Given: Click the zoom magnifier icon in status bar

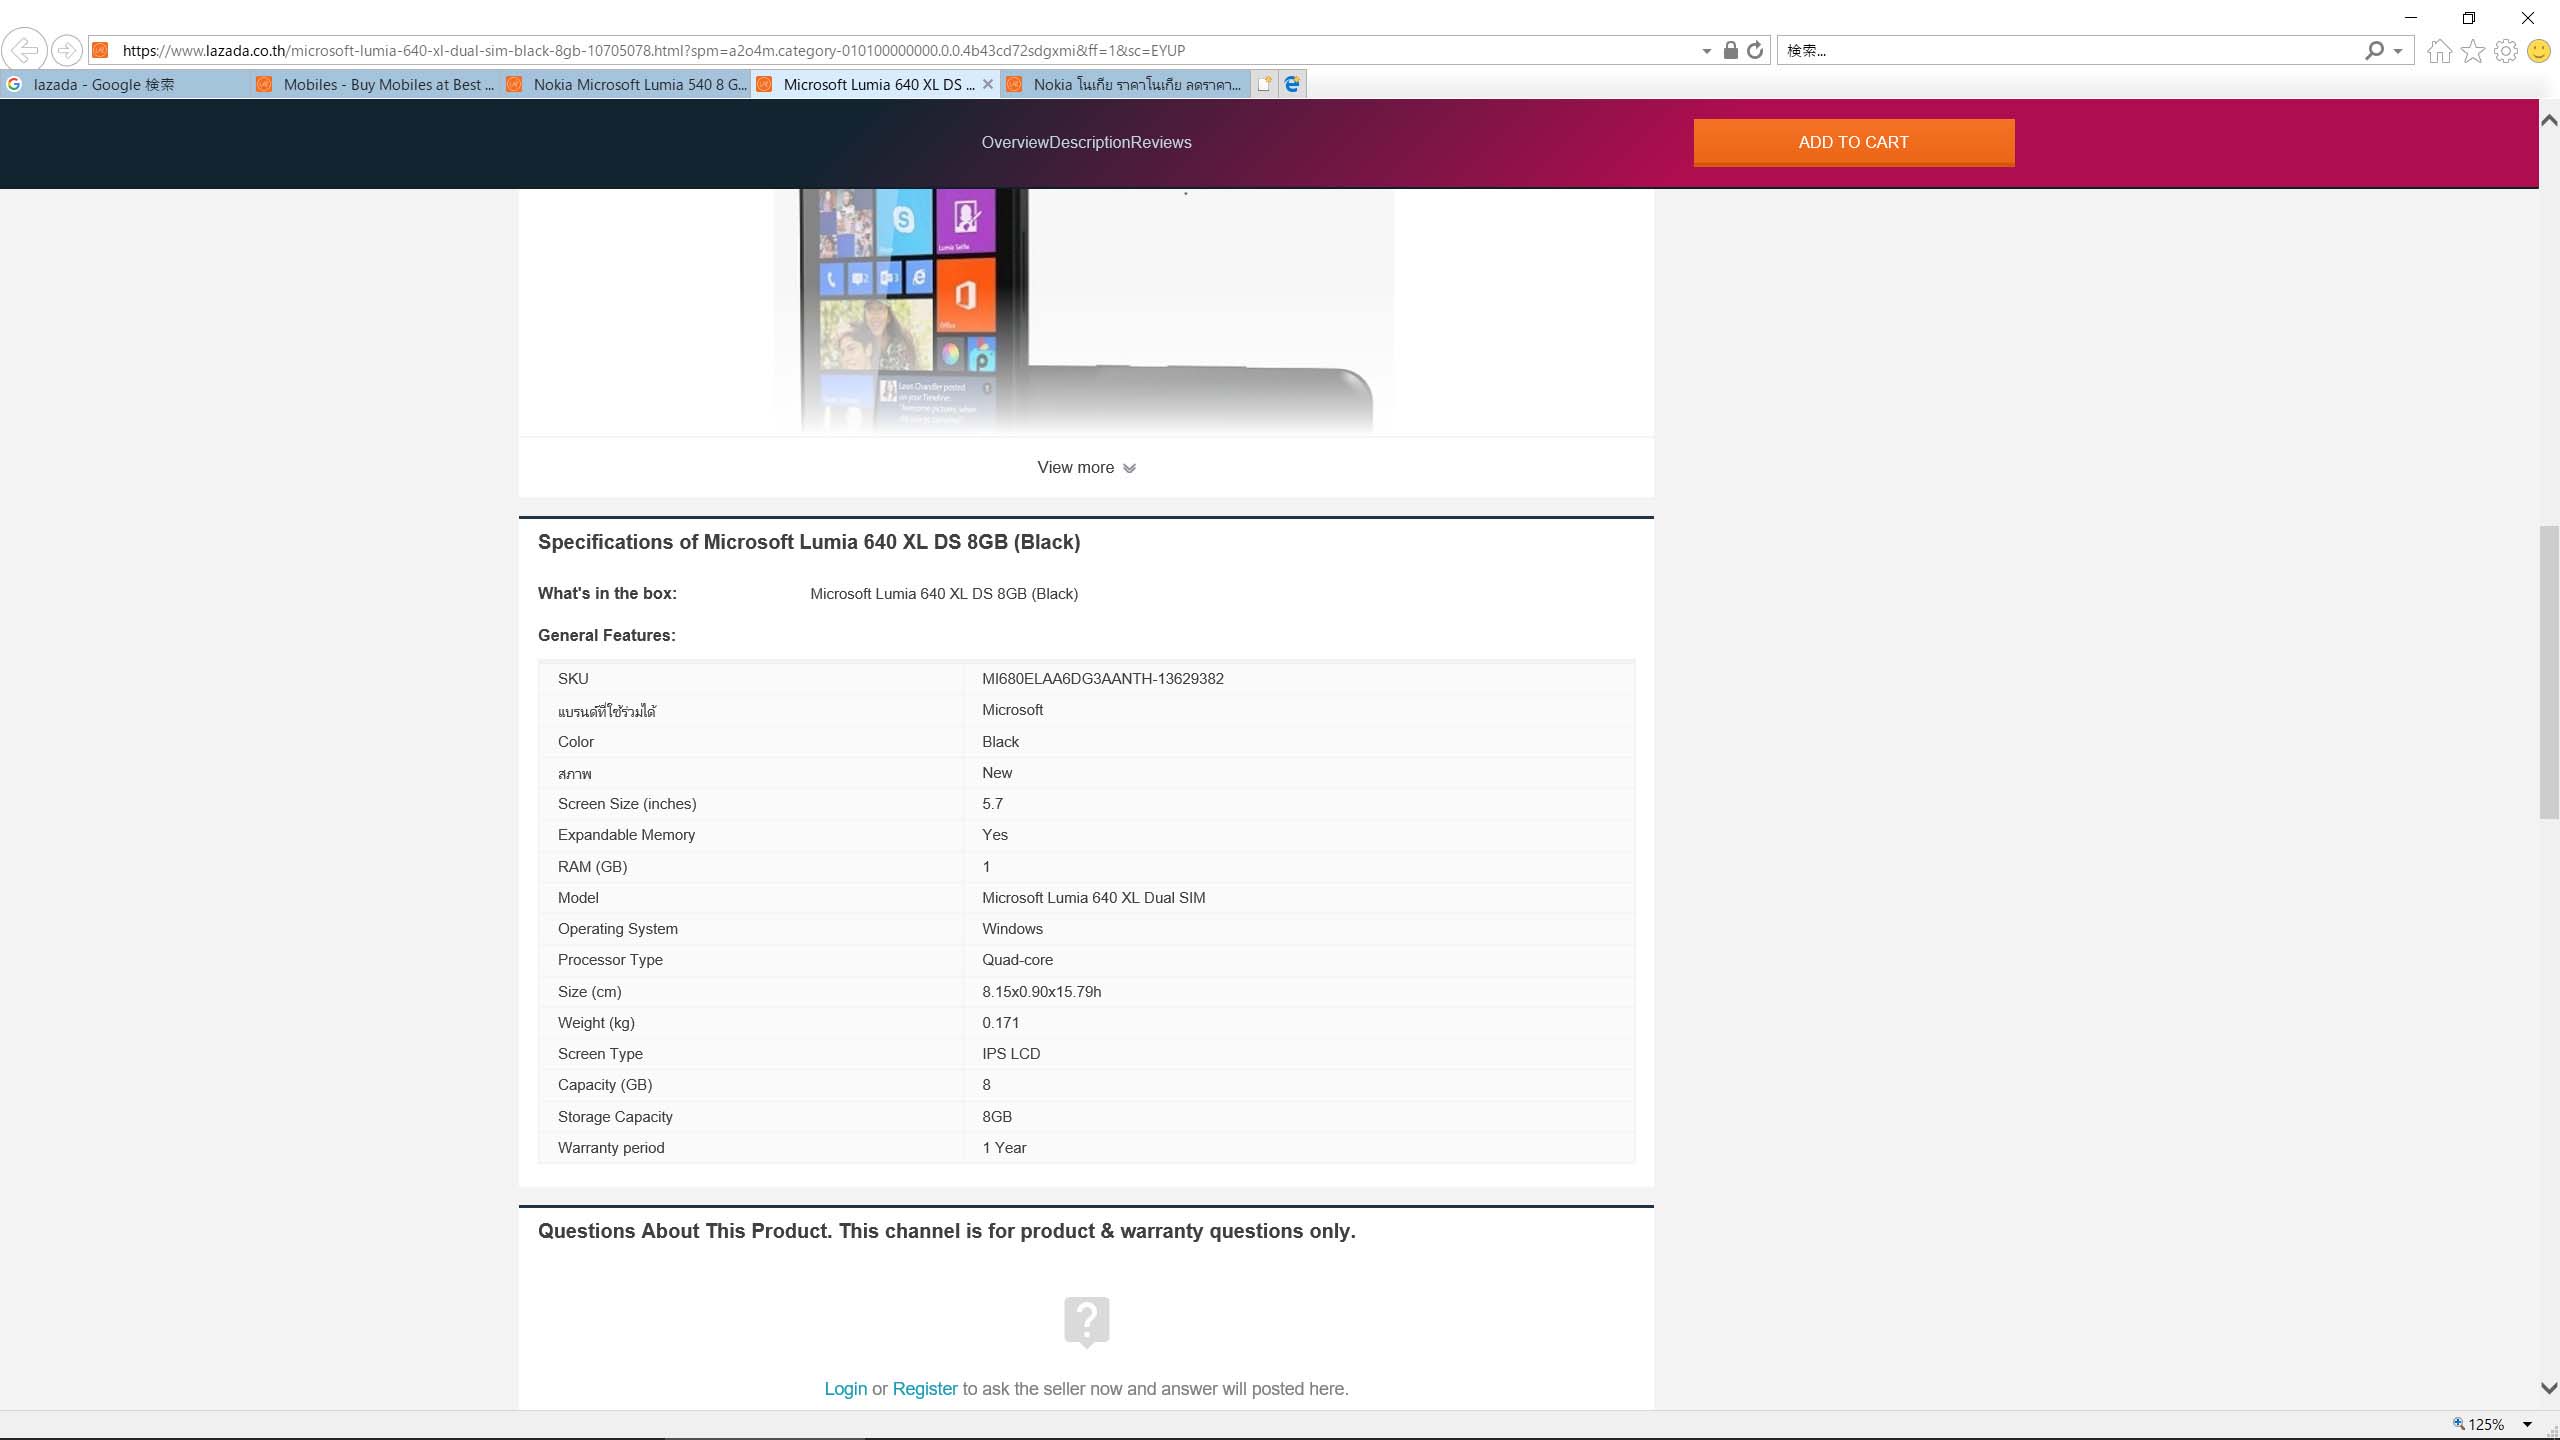Looking at the screenshot, I should click(2459, 1423).
